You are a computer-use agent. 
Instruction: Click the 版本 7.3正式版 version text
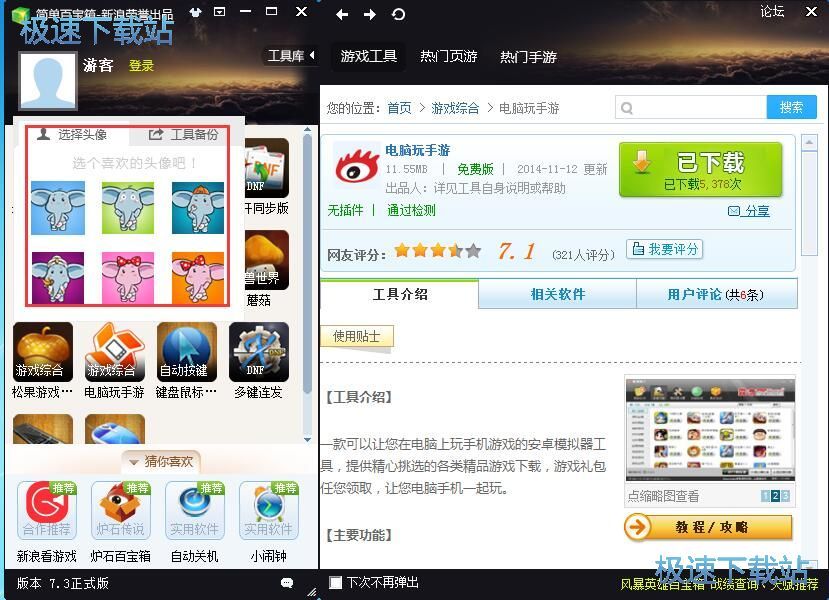coord(62,583)
